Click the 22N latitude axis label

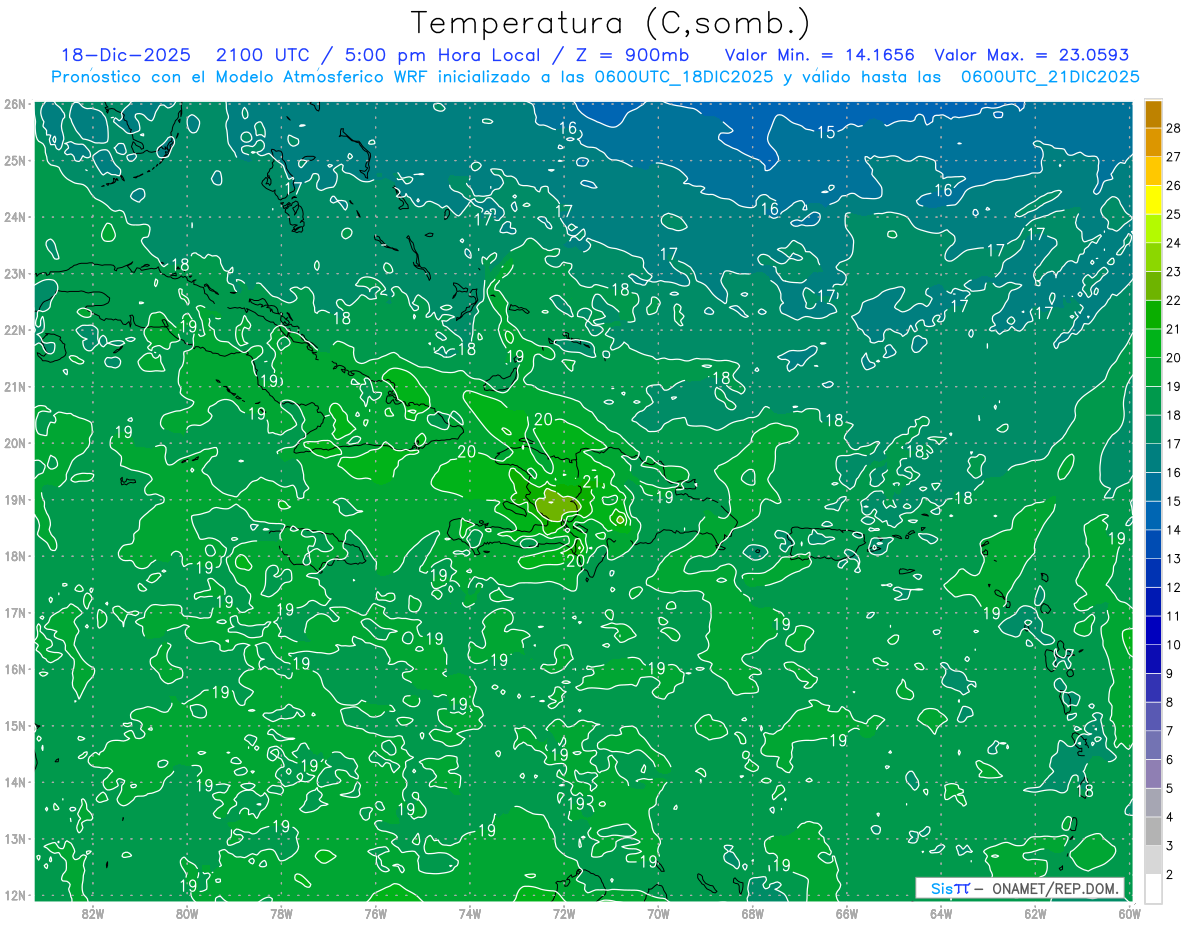14,330
